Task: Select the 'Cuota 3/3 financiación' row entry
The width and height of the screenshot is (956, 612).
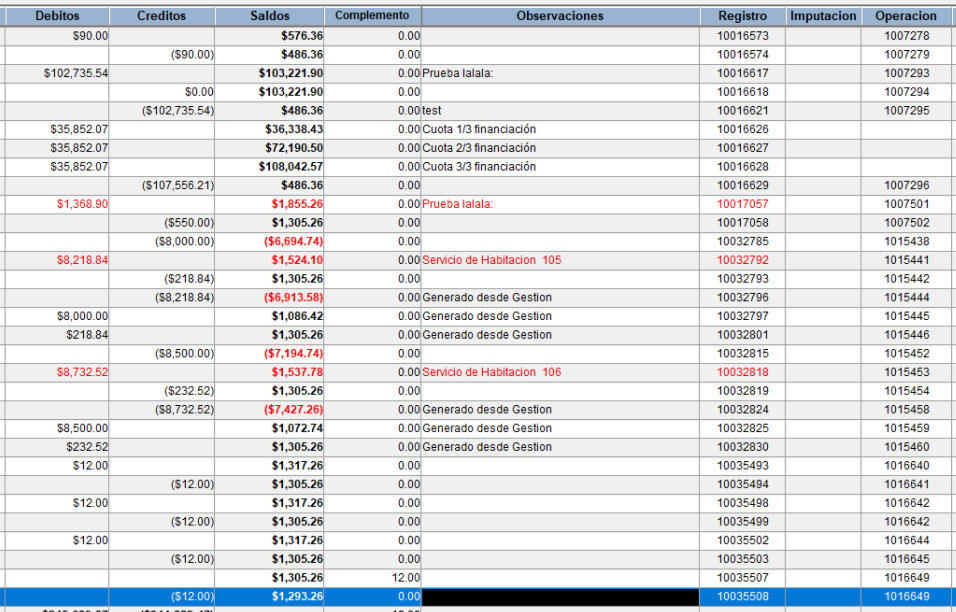Action: pyautogui.click(x=479, y=167)
